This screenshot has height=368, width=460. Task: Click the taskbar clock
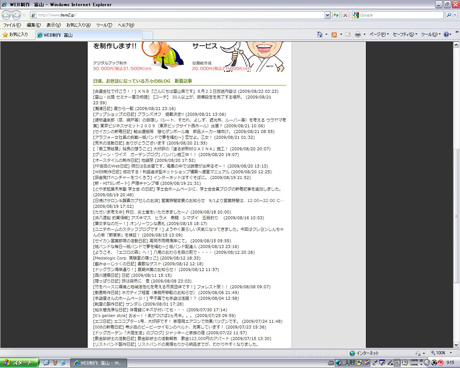point(451,363)
